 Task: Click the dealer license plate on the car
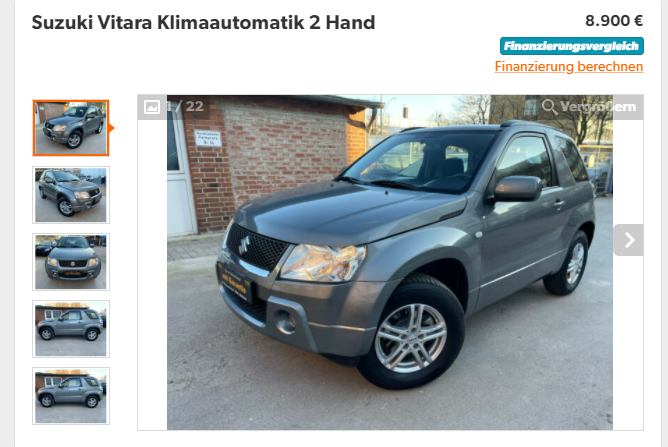pyautogui.click(x=234, y=283)
